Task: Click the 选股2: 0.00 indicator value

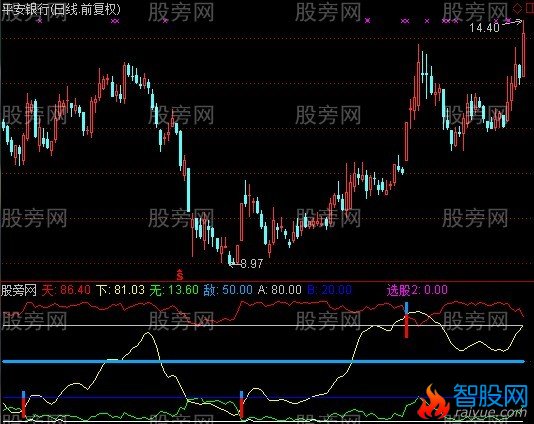Action: pos(417,290)
